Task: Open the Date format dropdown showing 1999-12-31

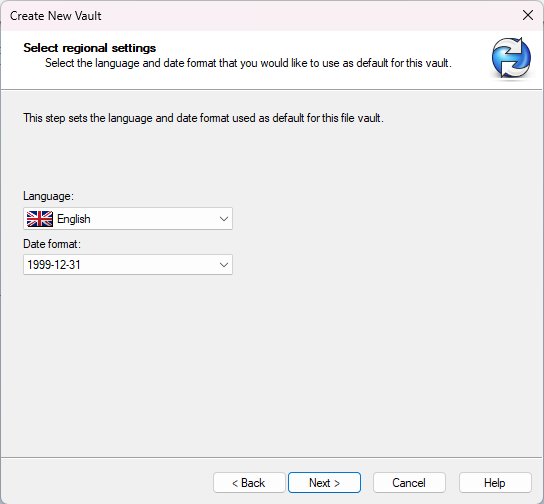Action: tap(128, 265)
